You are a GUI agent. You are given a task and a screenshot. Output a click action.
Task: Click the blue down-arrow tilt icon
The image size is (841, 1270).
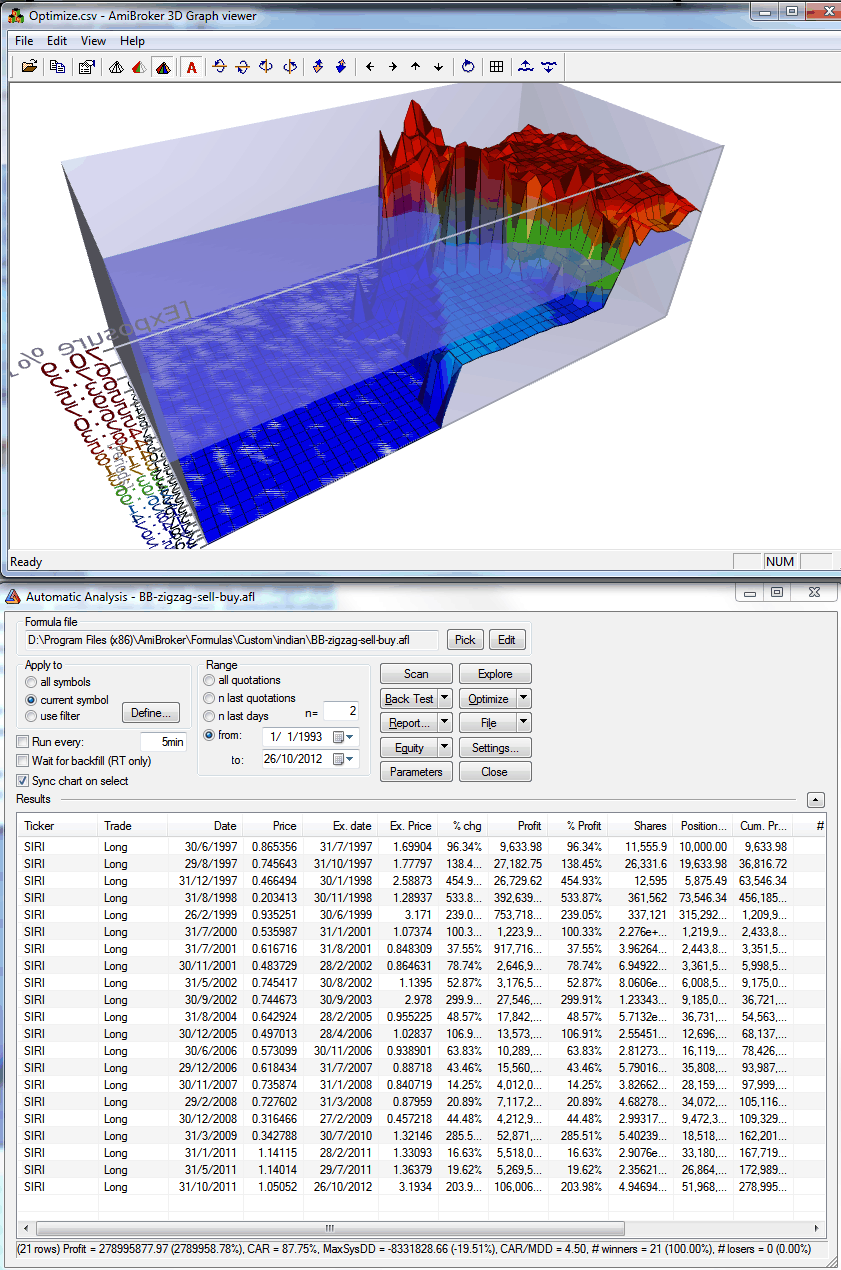point(341,67)
